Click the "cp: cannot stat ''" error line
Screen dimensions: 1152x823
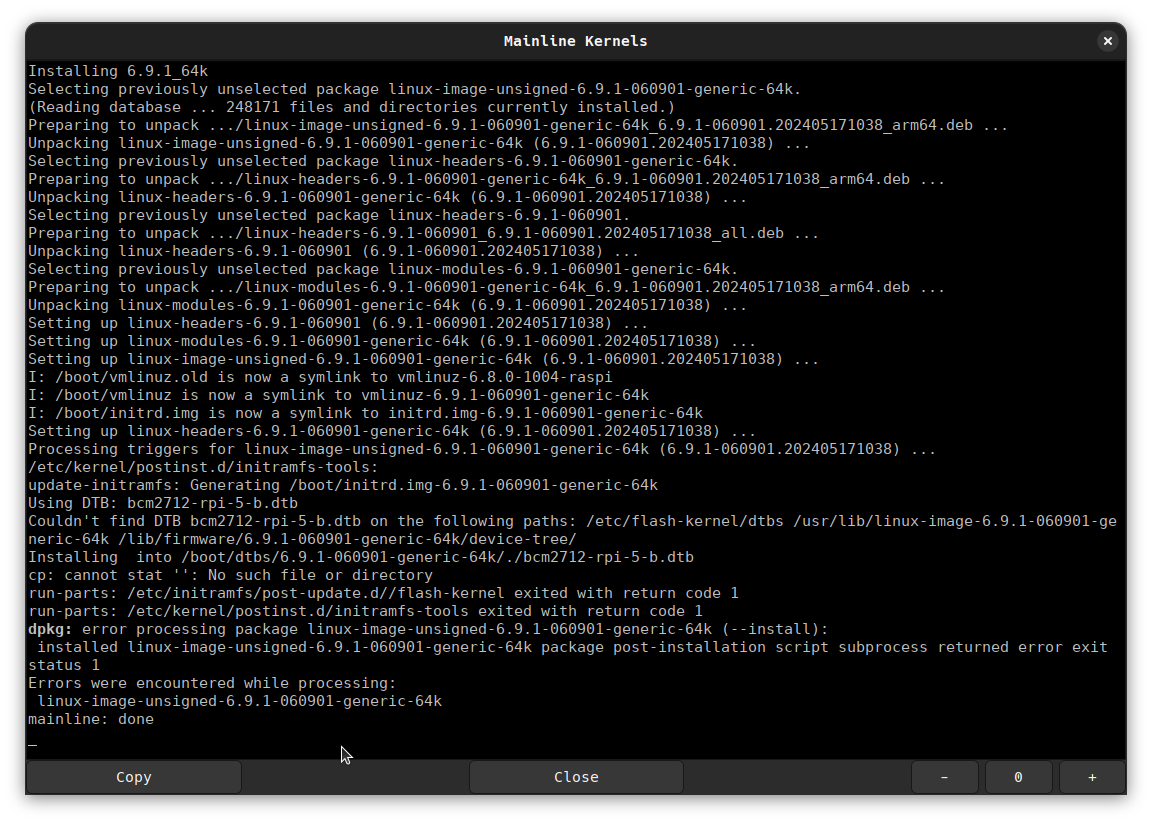pos(231,575)
